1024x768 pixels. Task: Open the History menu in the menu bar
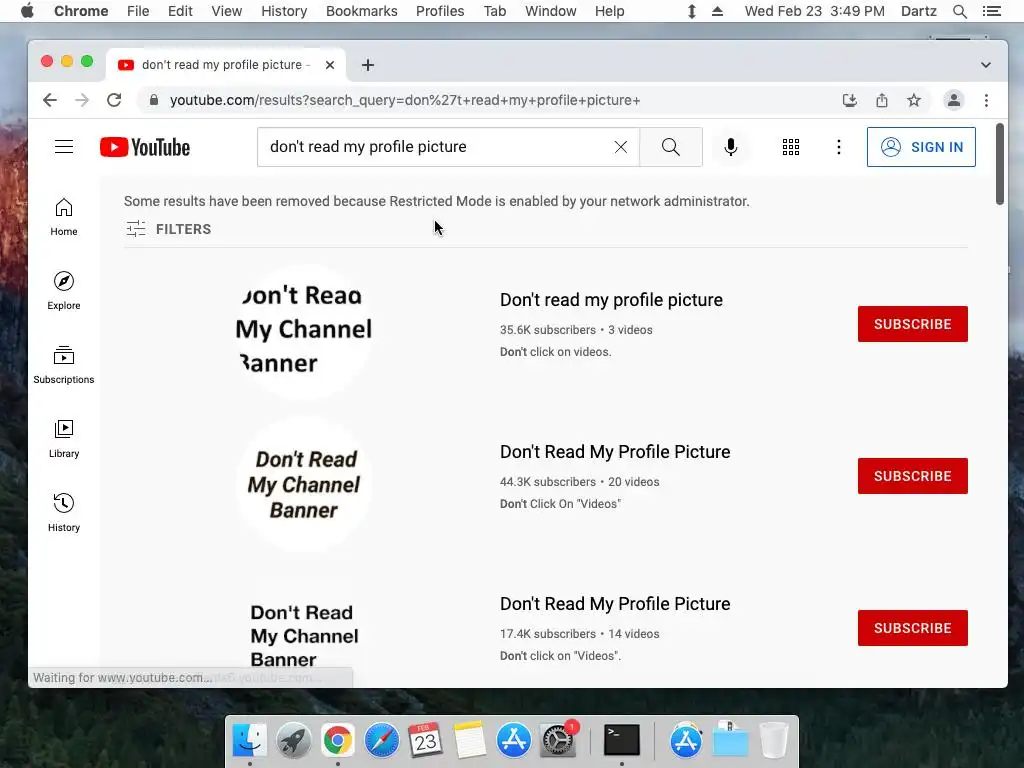point(284,11)
